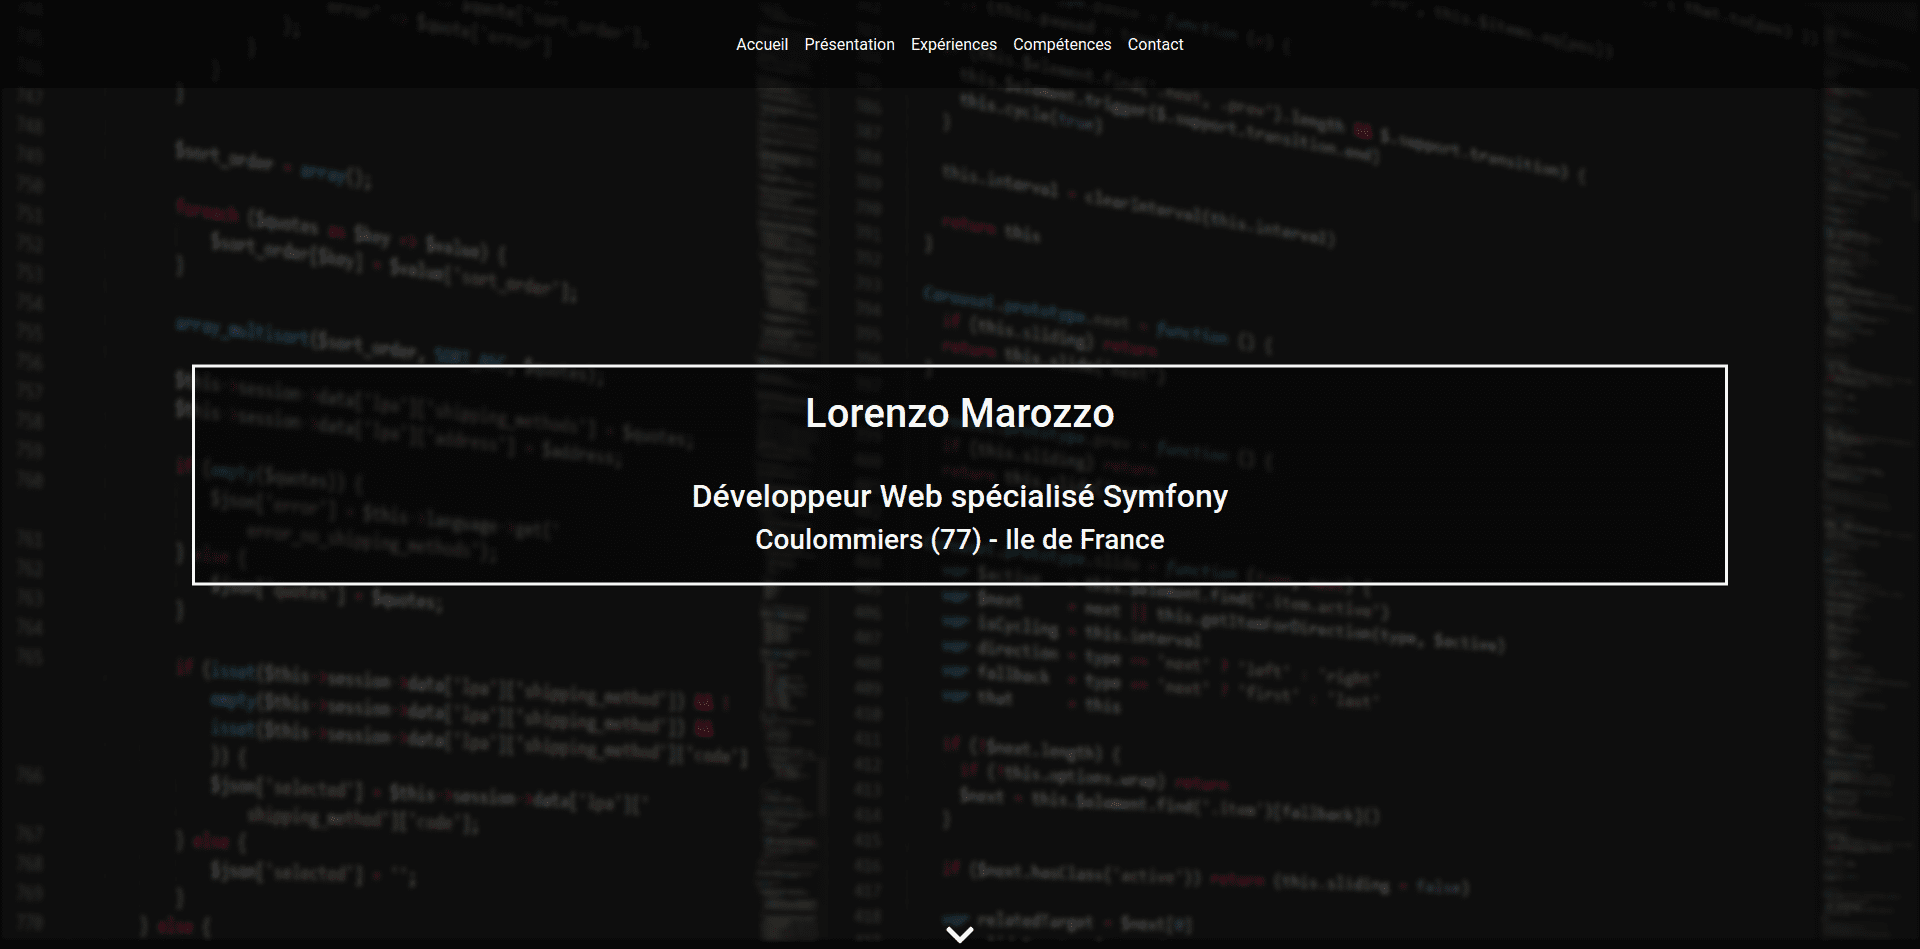This screenshot has width=1920, height=949.
Task: Click the surname Marozzo in the heading
Action: (x=1037, y=413)
